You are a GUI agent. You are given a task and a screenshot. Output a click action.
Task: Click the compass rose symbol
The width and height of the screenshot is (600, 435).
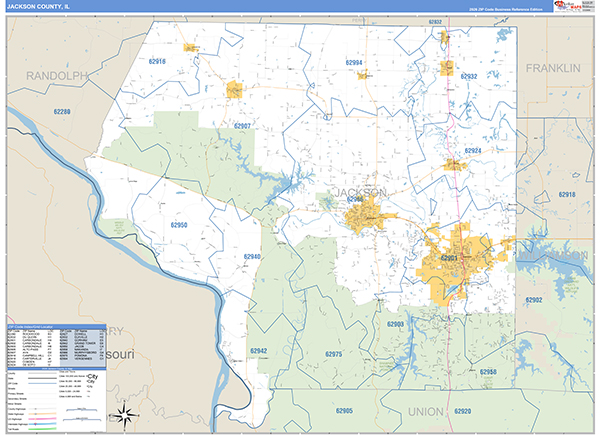[125, 415]
